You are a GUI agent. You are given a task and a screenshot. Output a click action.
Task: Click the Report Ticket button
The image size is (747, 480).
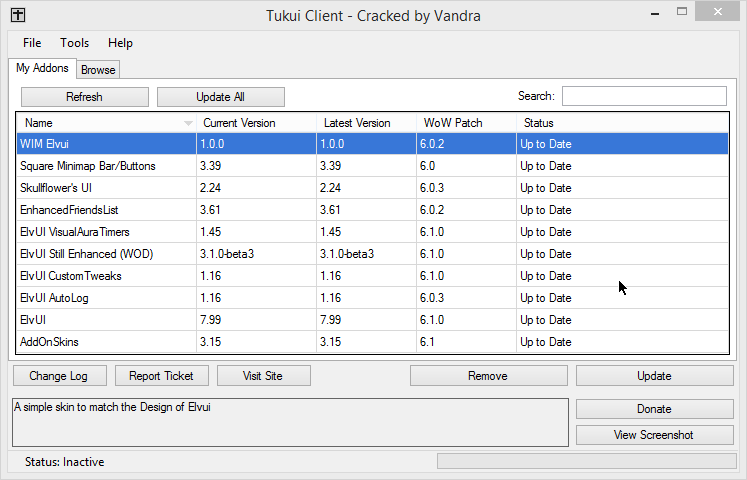point(161,376)
